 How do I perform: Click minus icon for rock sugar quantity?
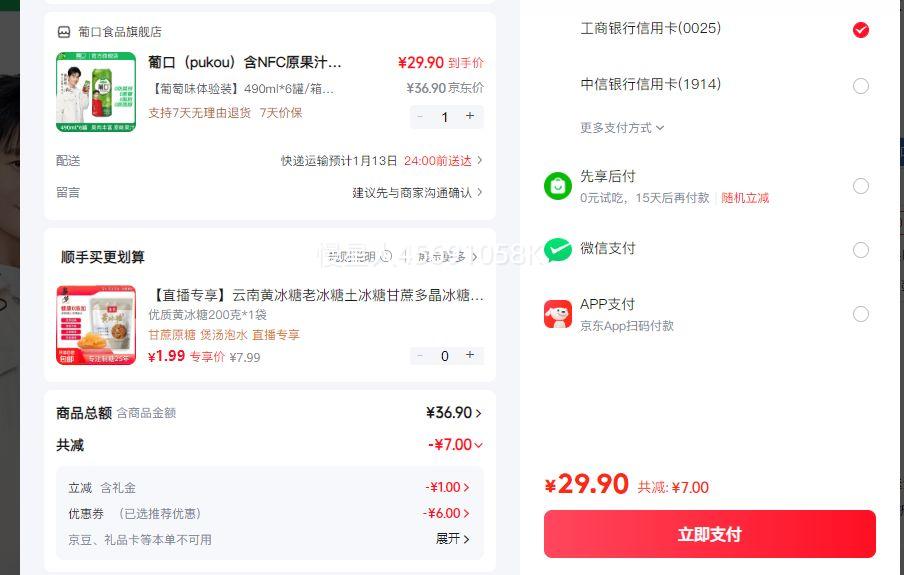[x=420, y=355]
